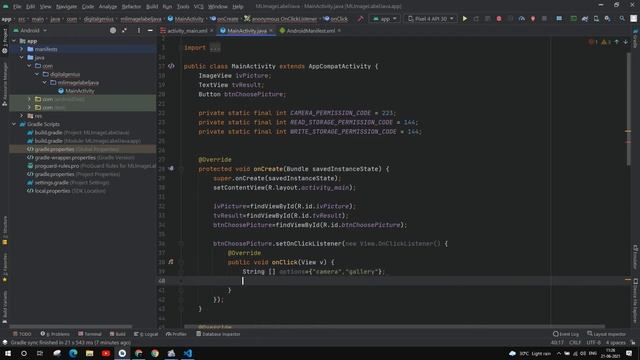
Task: Switch to Visual Studio Code in taskbar
Action: pos(187,353)
